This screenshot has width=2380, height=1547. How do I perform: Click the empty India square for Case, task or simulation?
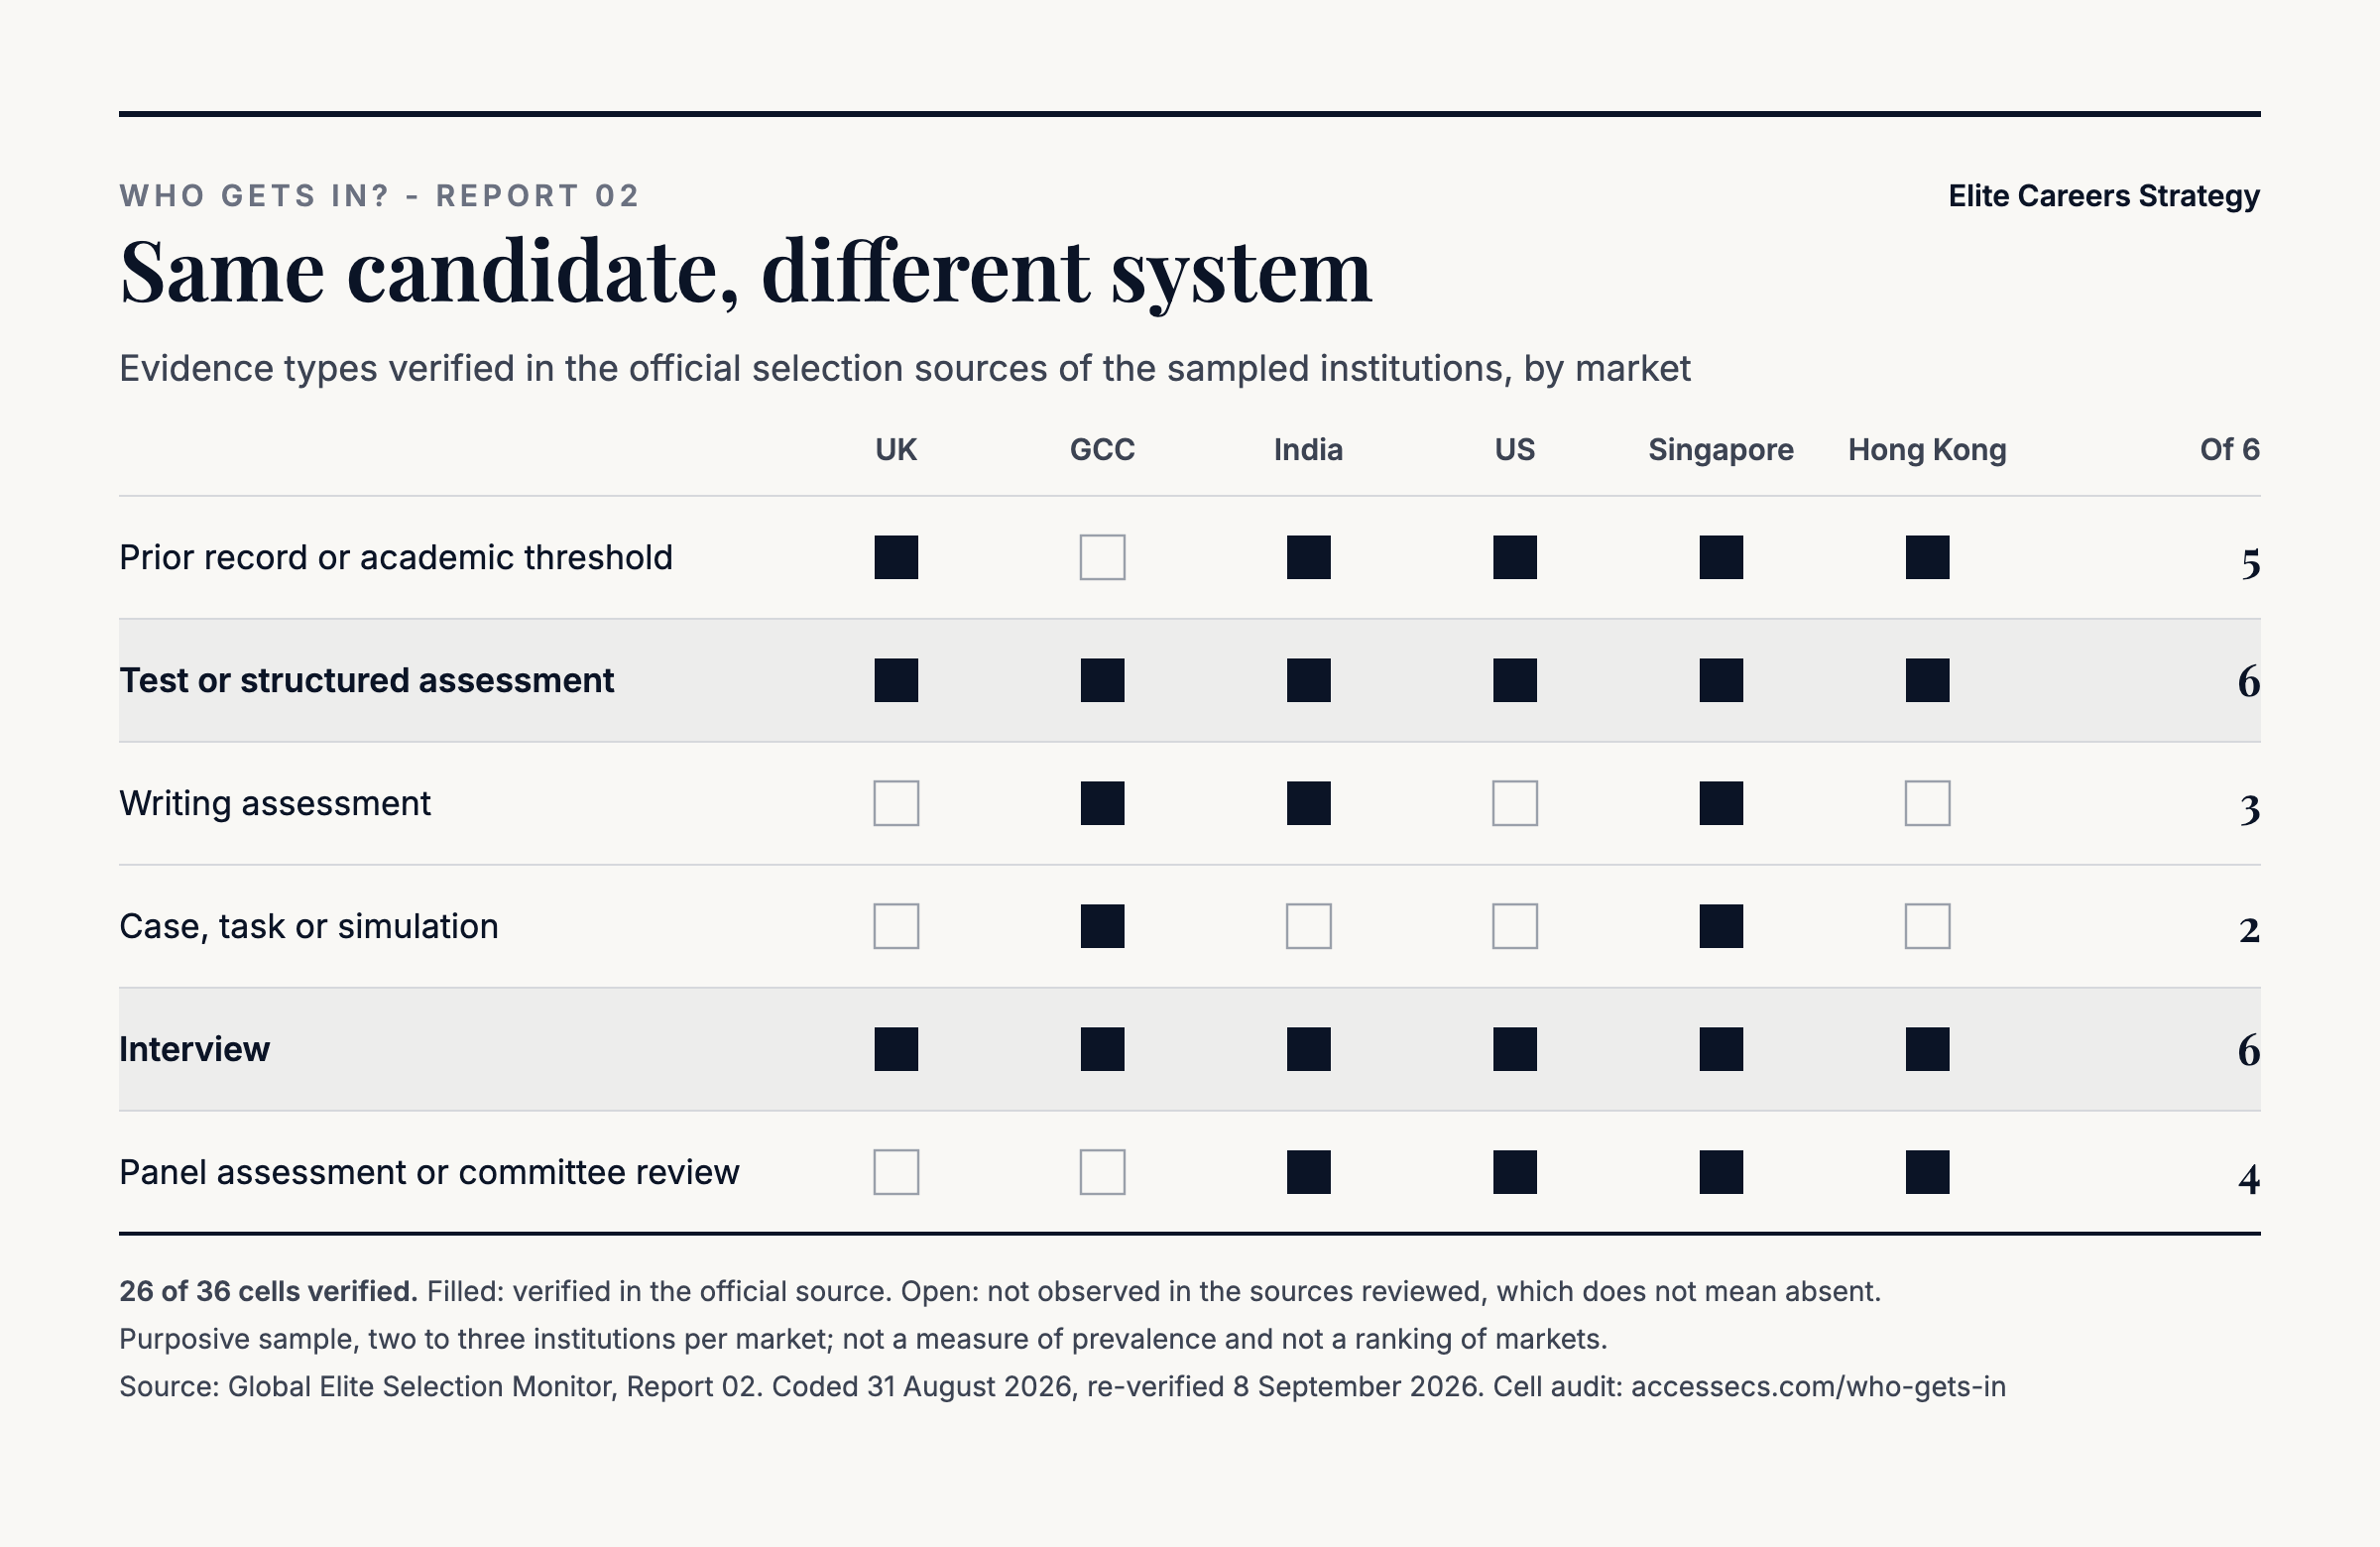coord(1308,926)
